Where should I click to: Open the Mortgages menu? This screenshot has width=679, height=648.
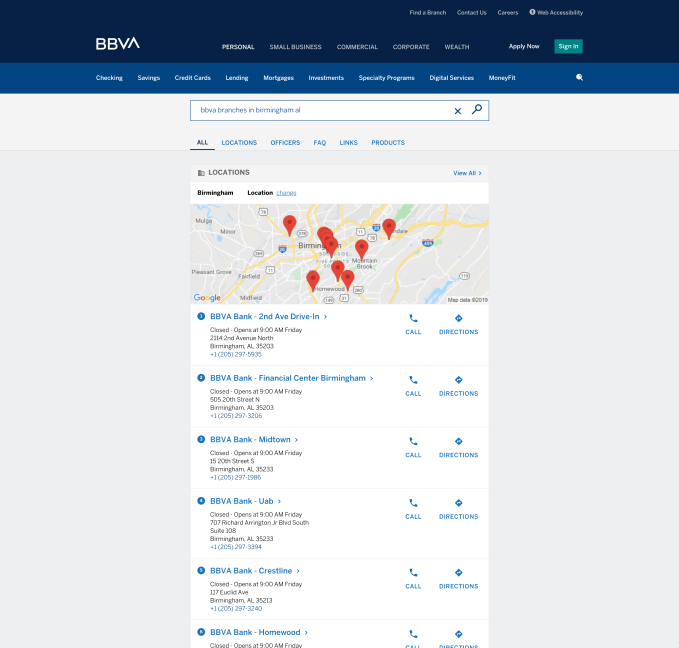[x=278, y=78]
